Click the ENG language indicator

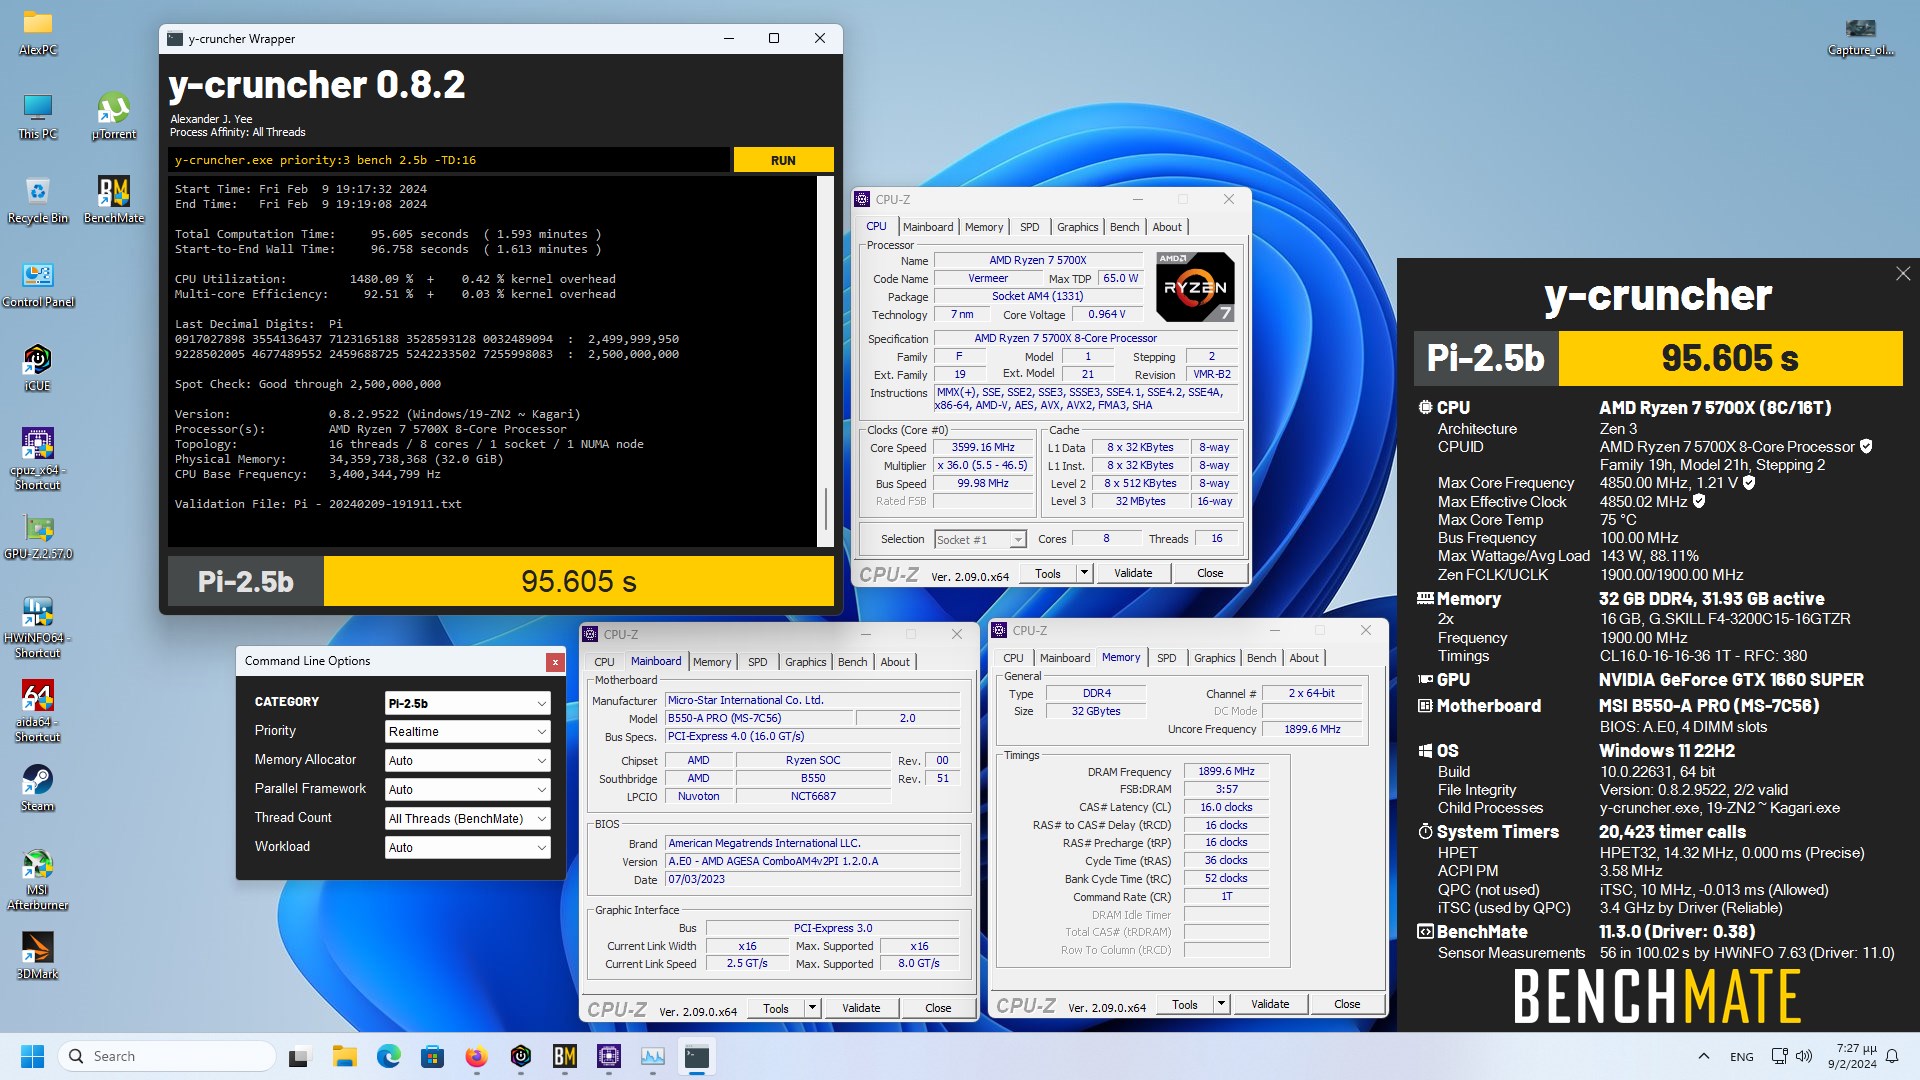(x=1741, y=1057)
